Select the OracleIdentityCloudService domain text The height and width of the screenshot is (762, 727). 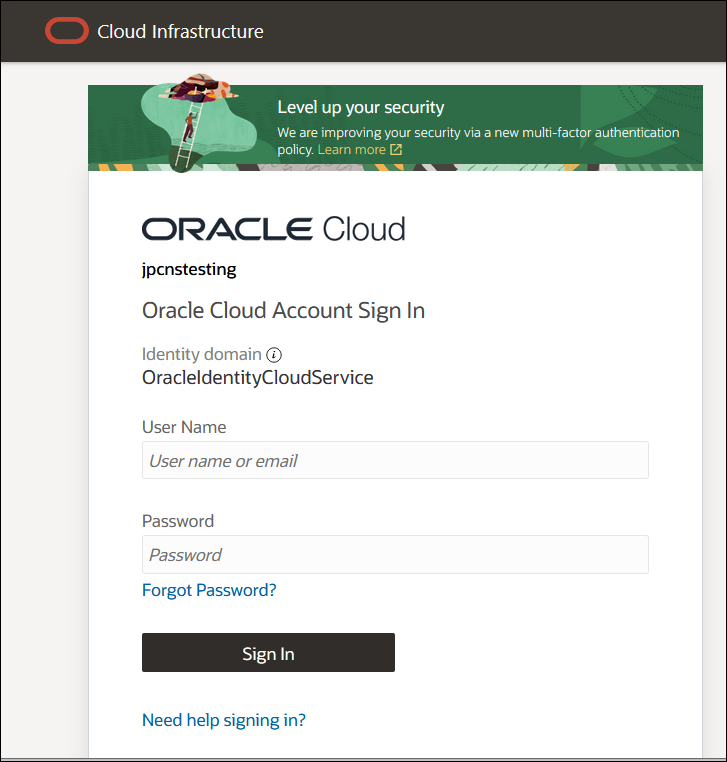[x=258, y=378]
